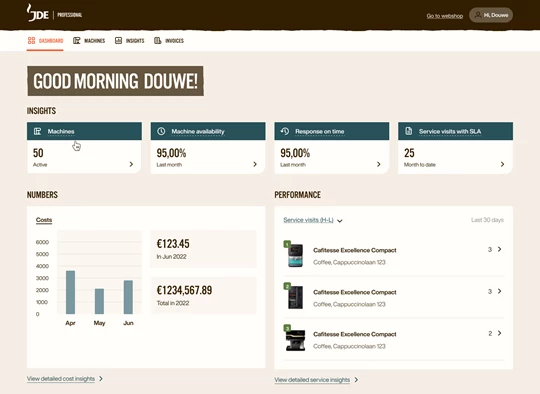Image resolution: width=540 pixels, height=394 pixels.
Task: Open second ranked Cafitesse machine thumbnail
Action: click(295, 297)
